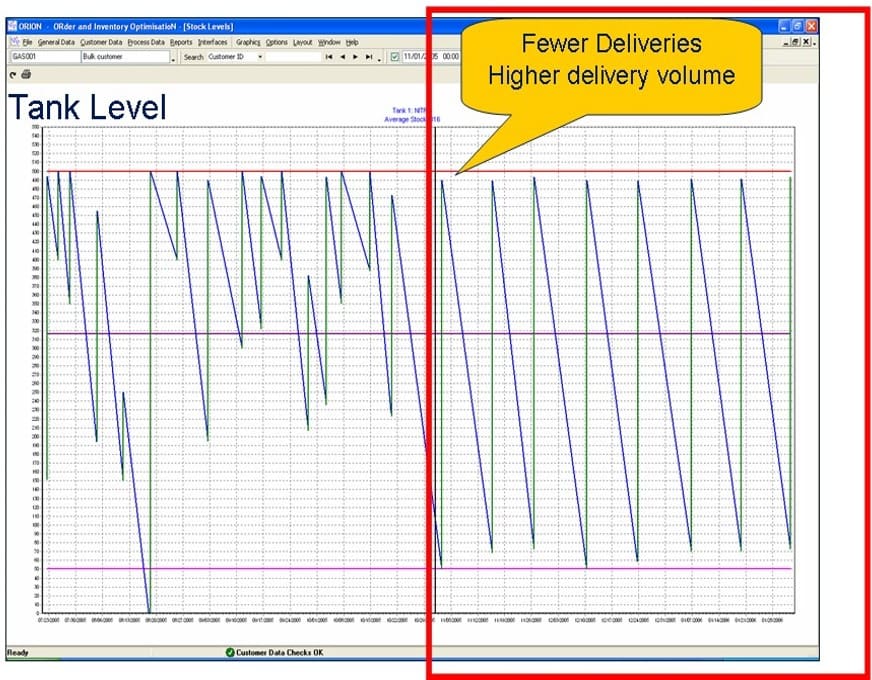Open the Graphics menu
This screenshot has width=872, height=680.
coord(247,42)
